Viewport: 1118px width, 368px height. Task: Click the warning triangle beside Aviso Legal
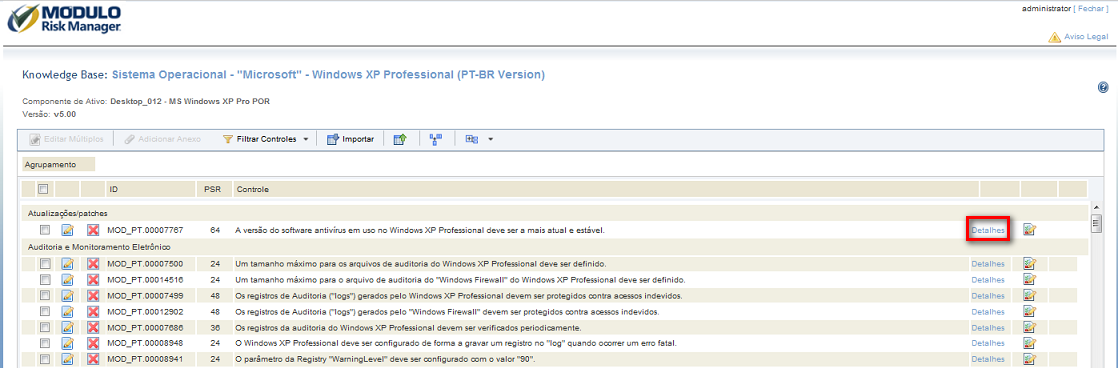click(x=1054, y=37)
